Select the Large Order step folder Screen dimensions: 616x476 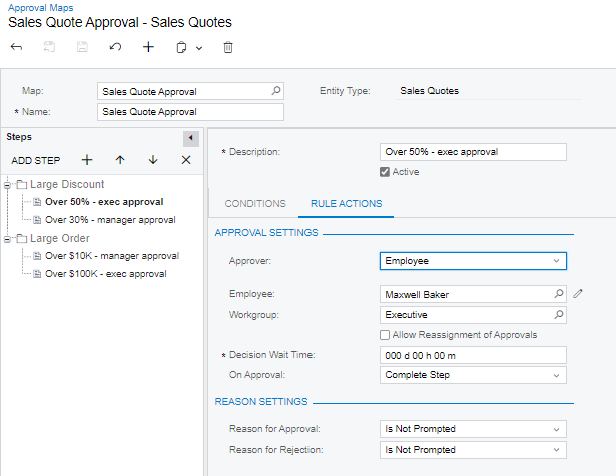[x=60, y=238]
